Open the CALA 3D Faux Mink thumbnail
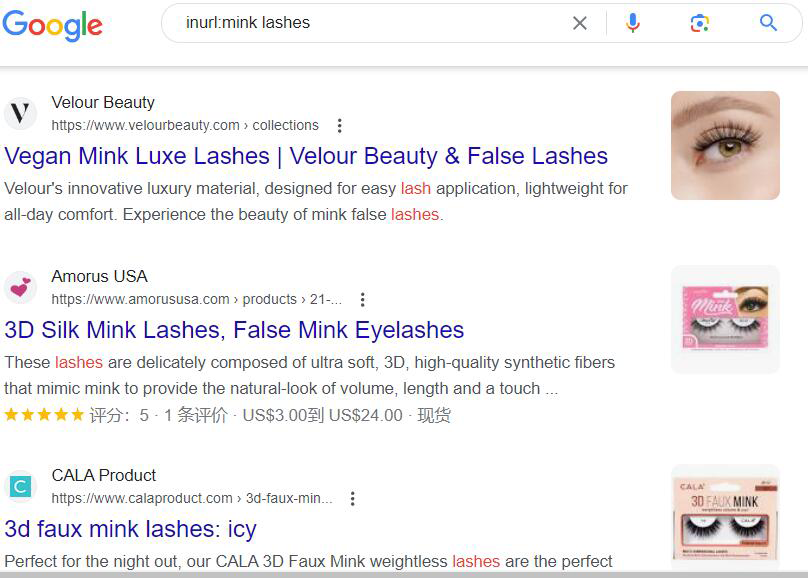This screenshot has height=578, width=808. [x=725, y=517]
